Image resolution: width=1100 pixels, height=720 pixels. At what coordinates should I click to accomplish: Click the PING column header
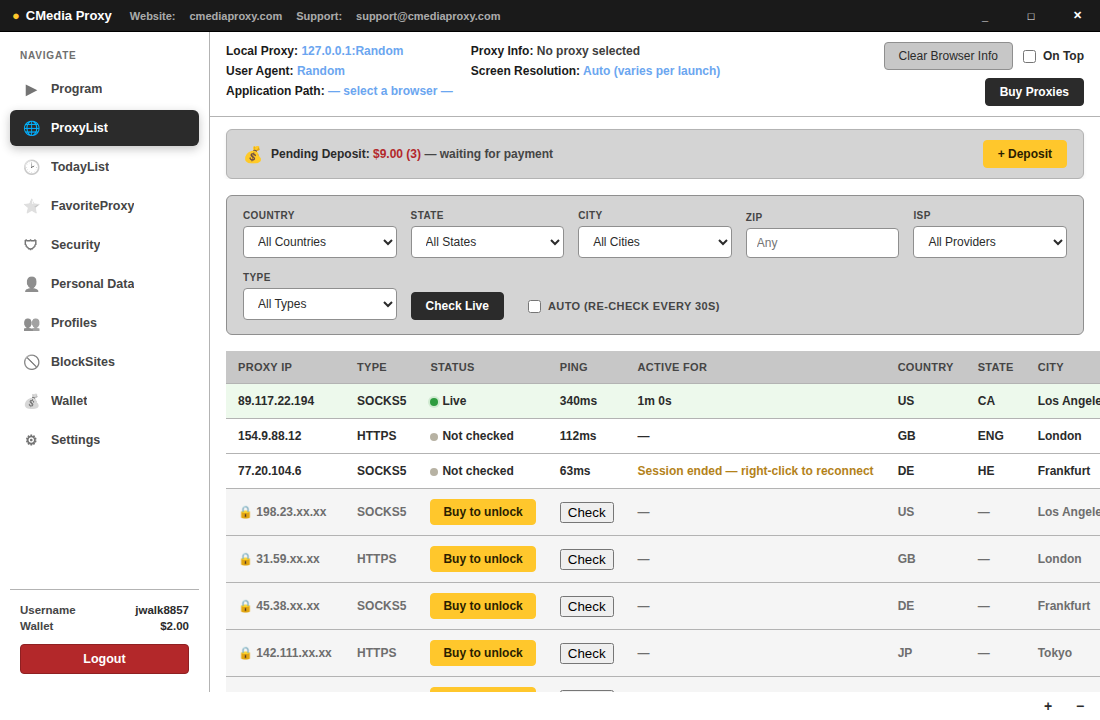coord(574,367)
